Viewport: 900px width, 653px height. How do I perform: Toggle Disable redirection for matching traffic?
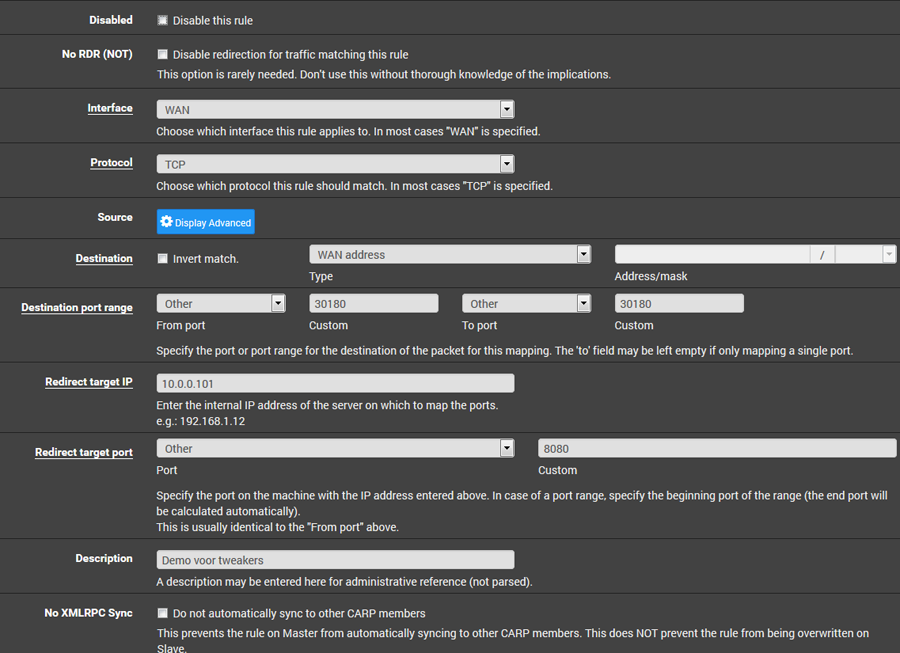point(163,54)
